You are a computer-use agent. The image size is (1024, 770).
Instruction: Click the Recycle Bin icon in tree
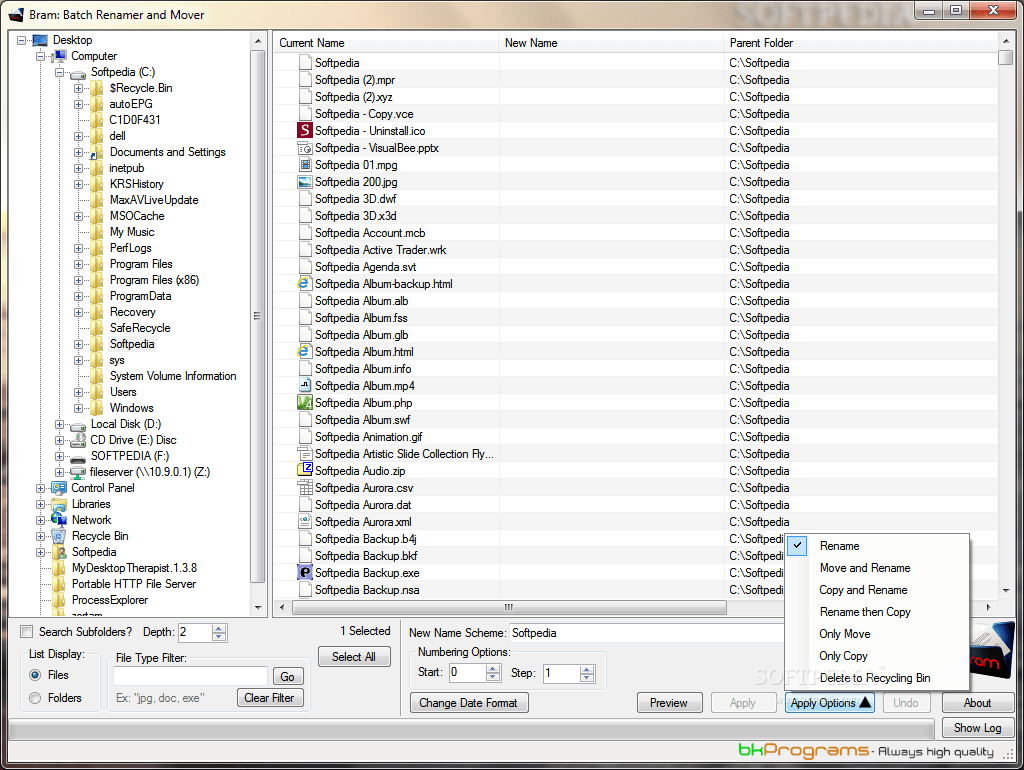point(59,536)
